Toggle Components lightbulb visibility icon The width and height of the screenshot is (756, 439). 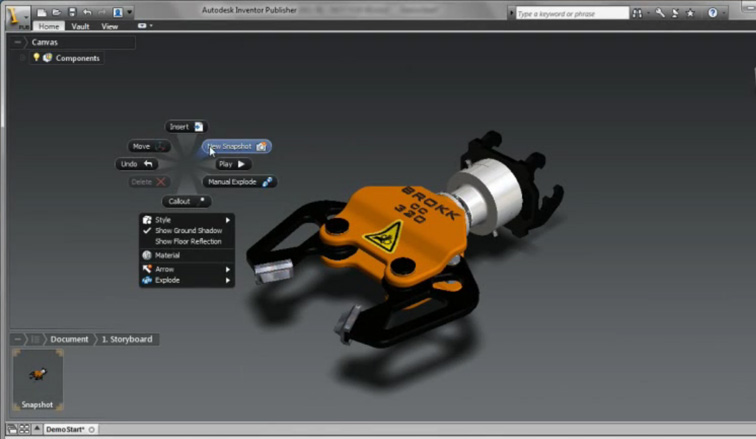[37, 58]
